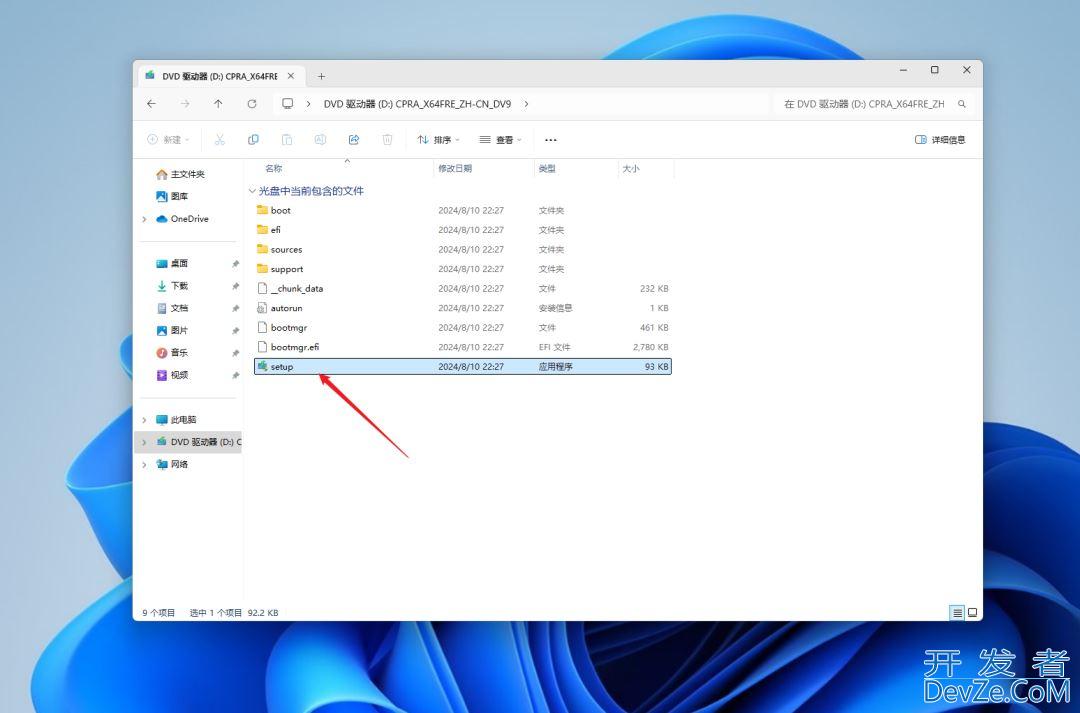Viewport: 1080px width, 713px height.
Task: Switch to details list view in status bar
Action: [x=957, y=612]
